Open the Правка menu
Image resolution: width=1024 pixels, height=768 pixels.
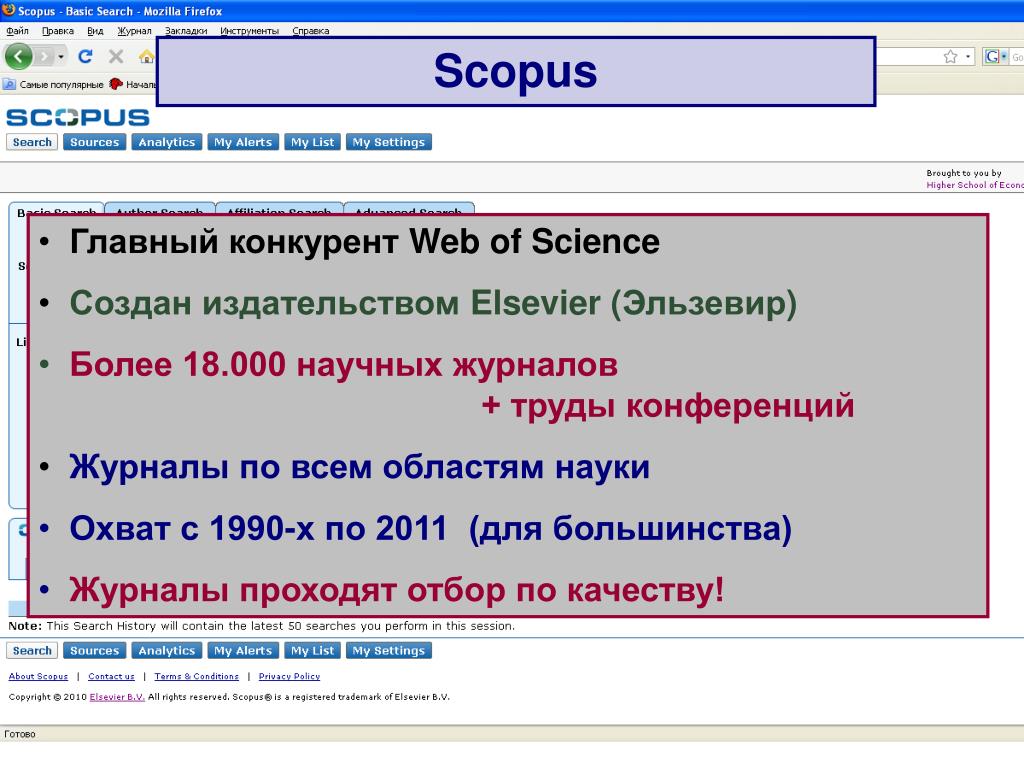(x=57, y=31)
